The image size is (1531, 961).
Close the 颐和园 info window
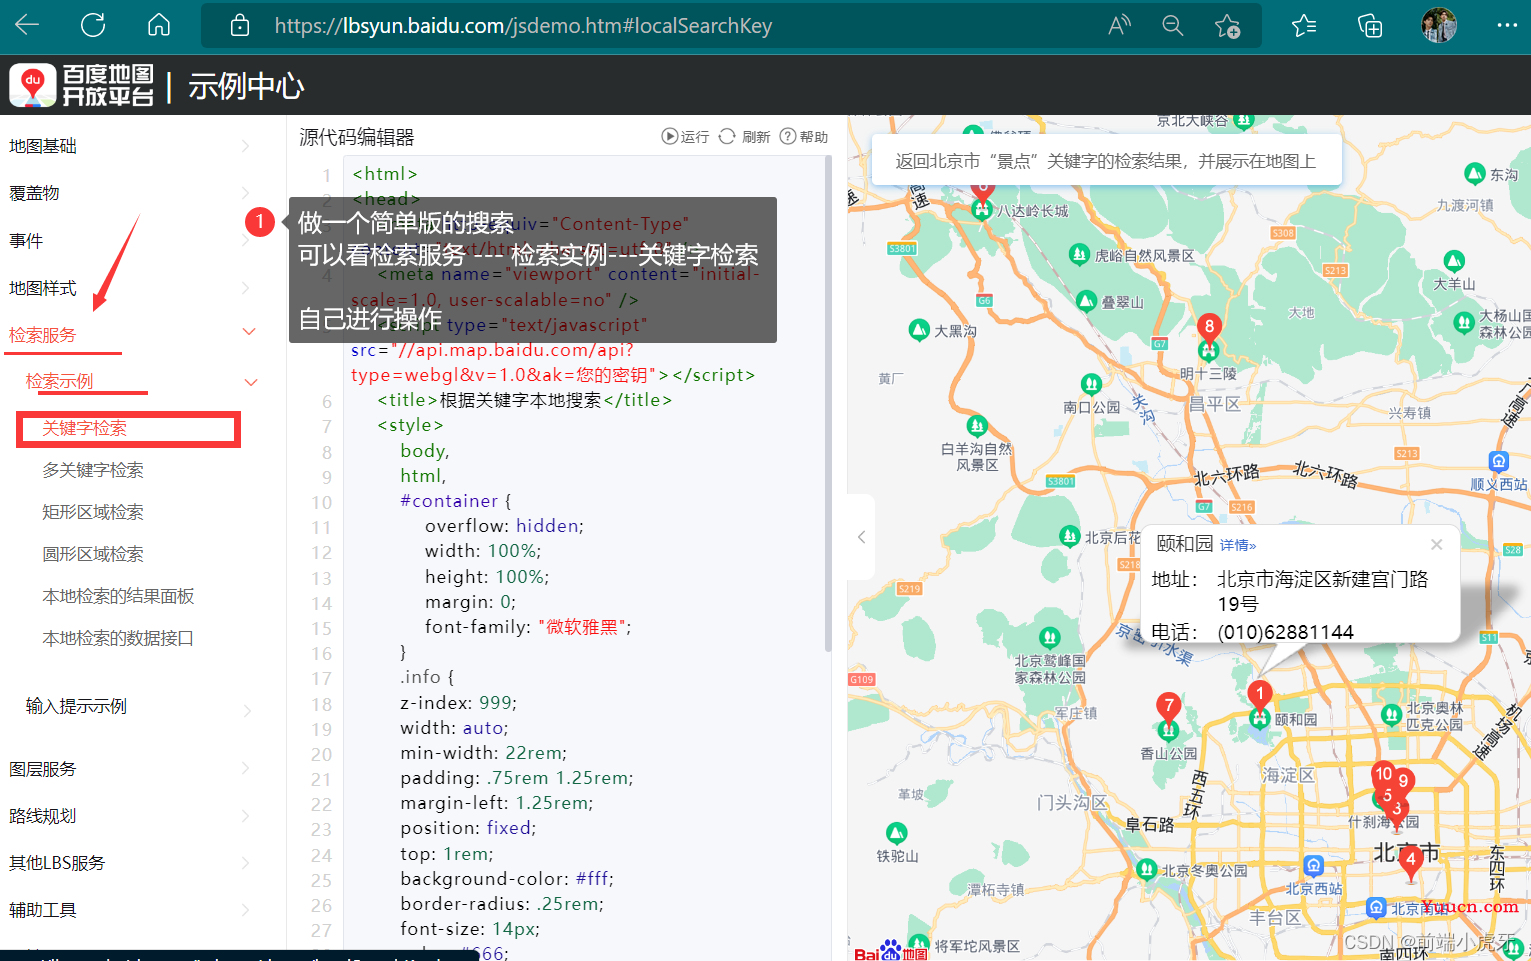pyautogui.click(x=1436, y=544)
